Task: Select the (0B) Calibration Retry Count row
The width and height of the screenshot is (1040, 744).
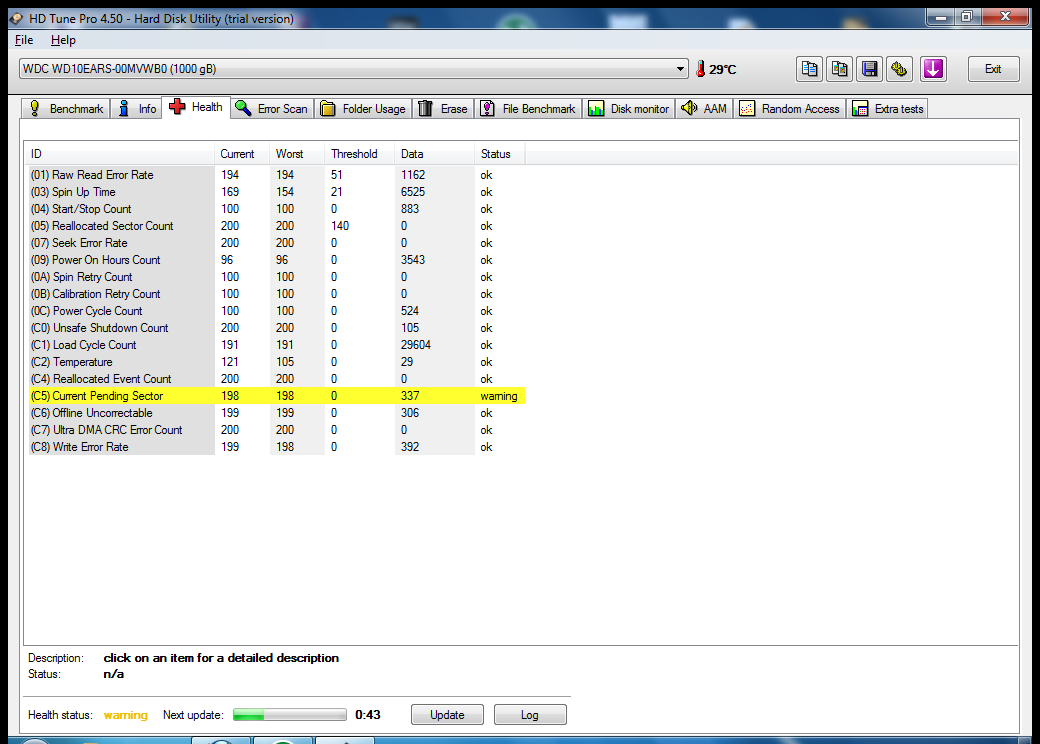Action: click(x=276, y=294)
